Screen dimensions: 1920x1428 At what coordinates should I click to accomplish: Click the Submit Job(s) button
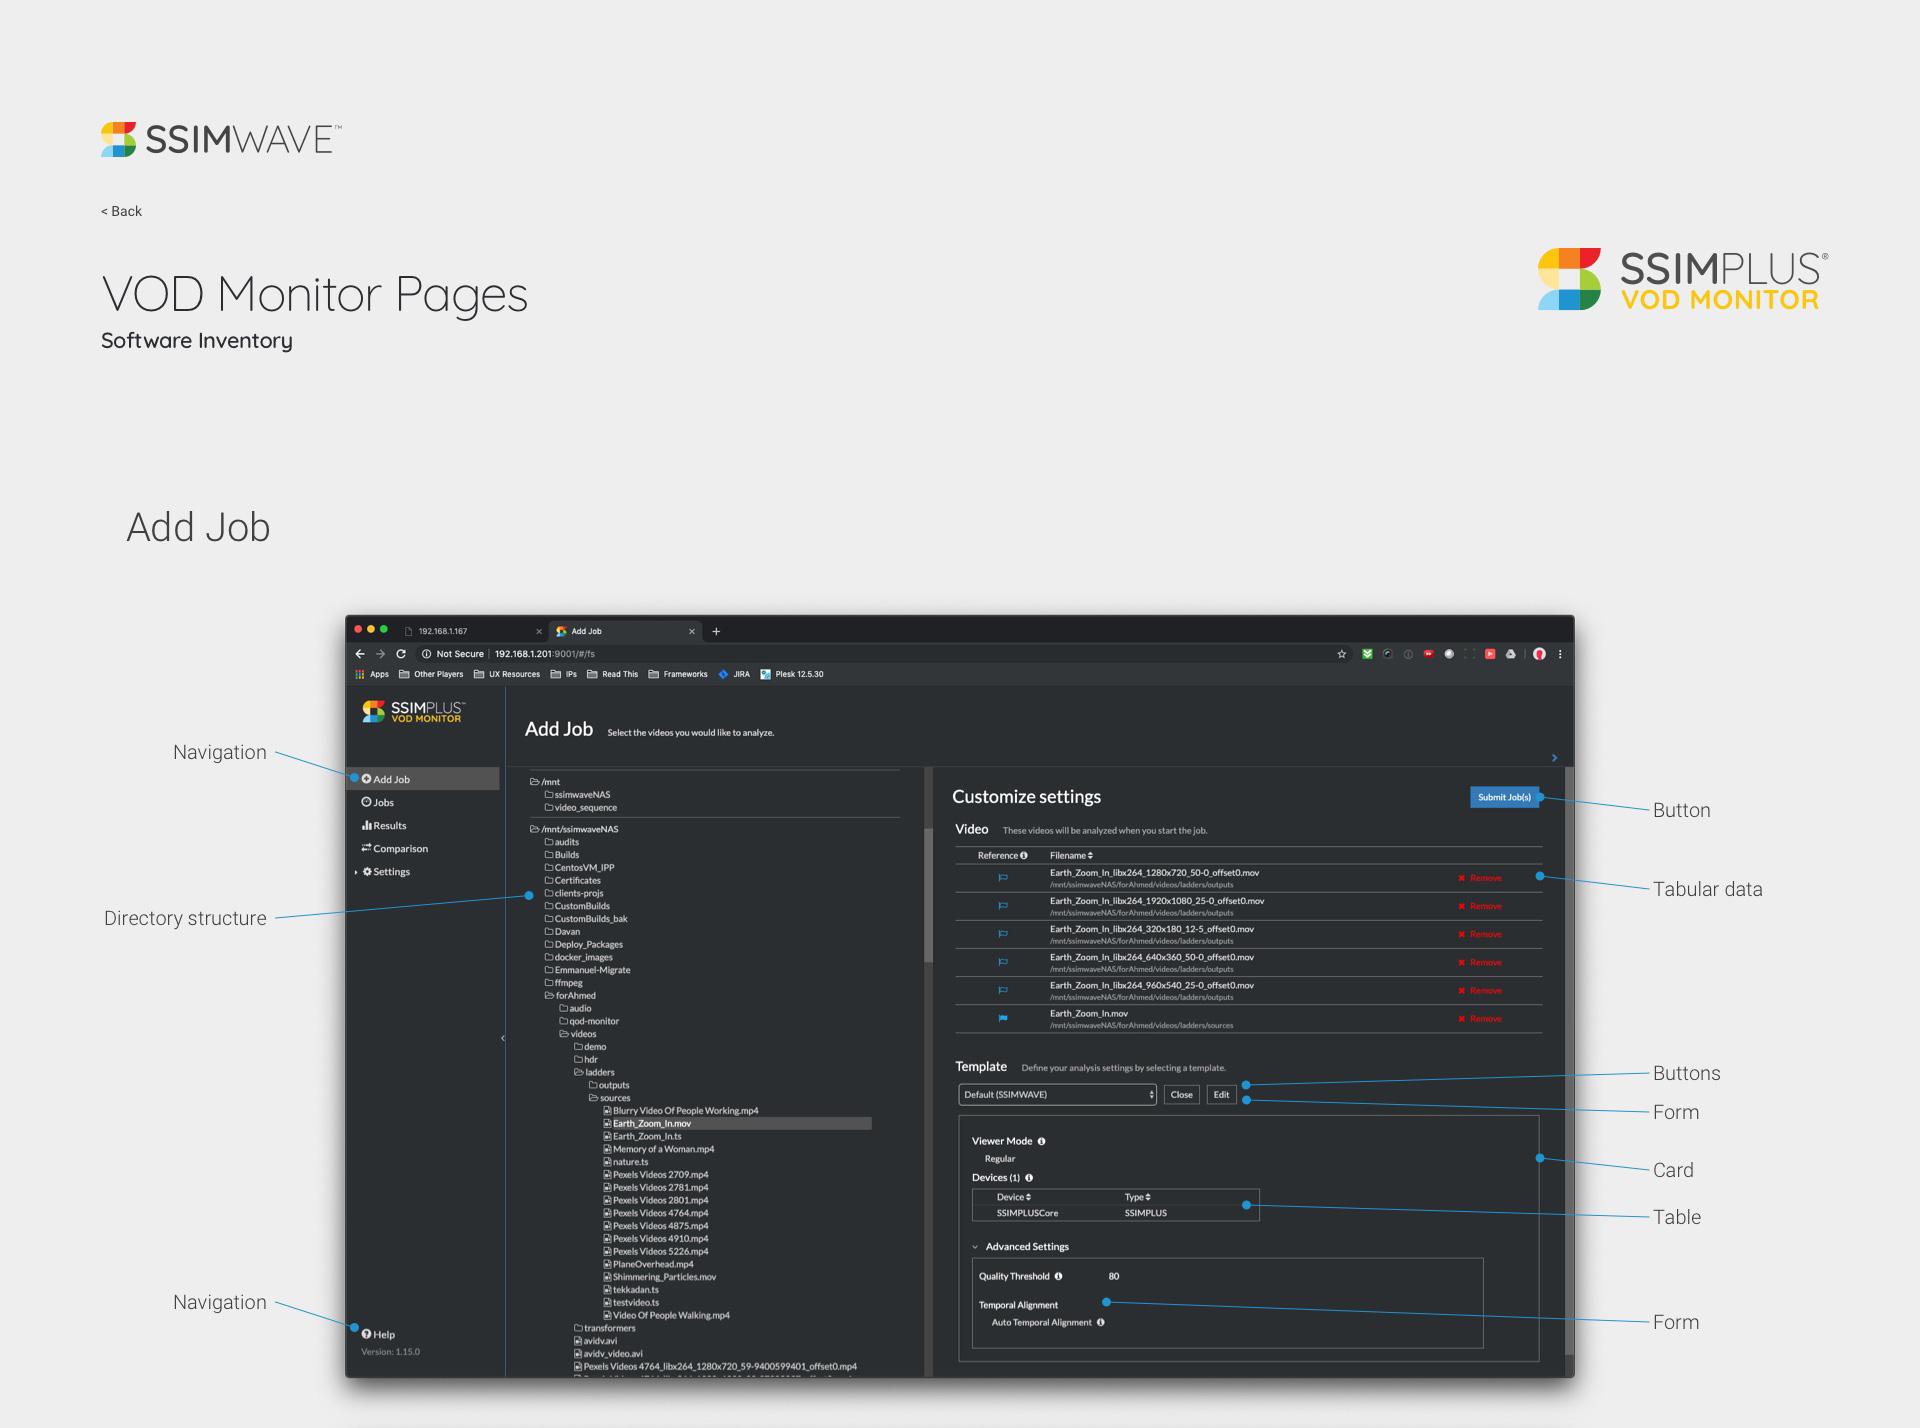click(1504, 797)
